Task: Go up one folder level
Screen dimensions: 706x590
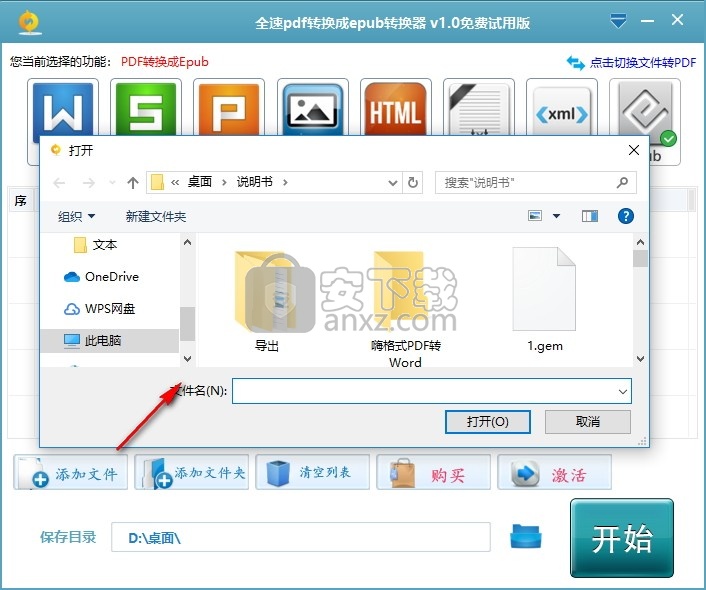Action: (132, 183)
